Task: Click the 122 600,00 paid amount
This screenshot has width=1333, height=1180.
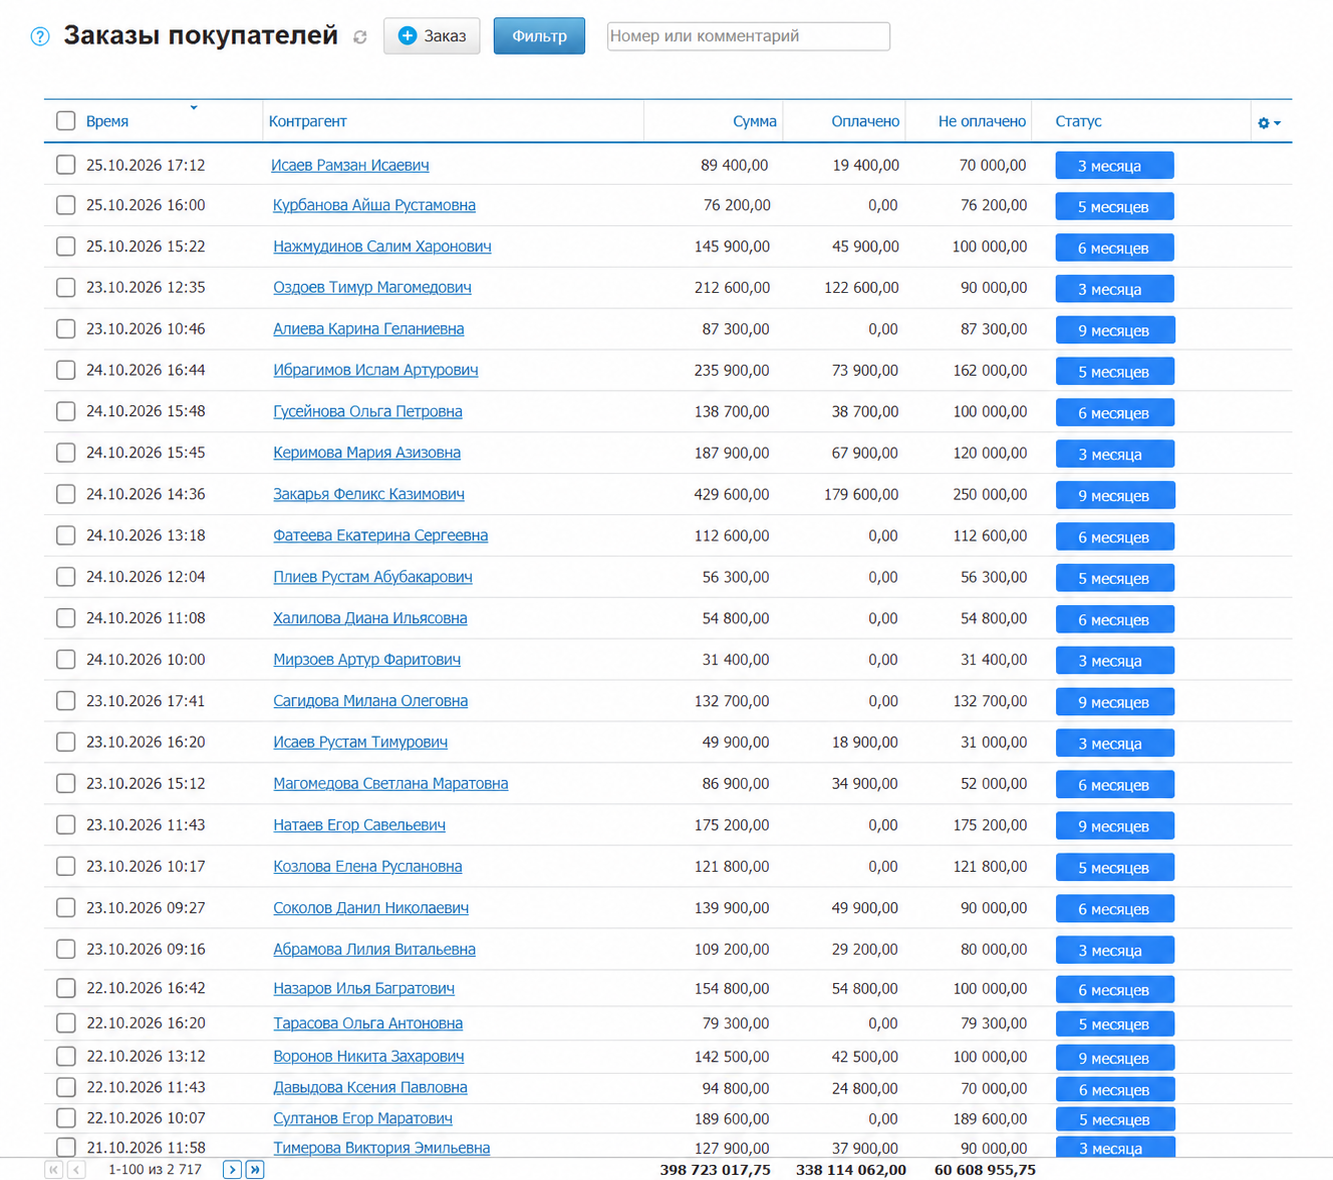Action: (x=861, y=287)
